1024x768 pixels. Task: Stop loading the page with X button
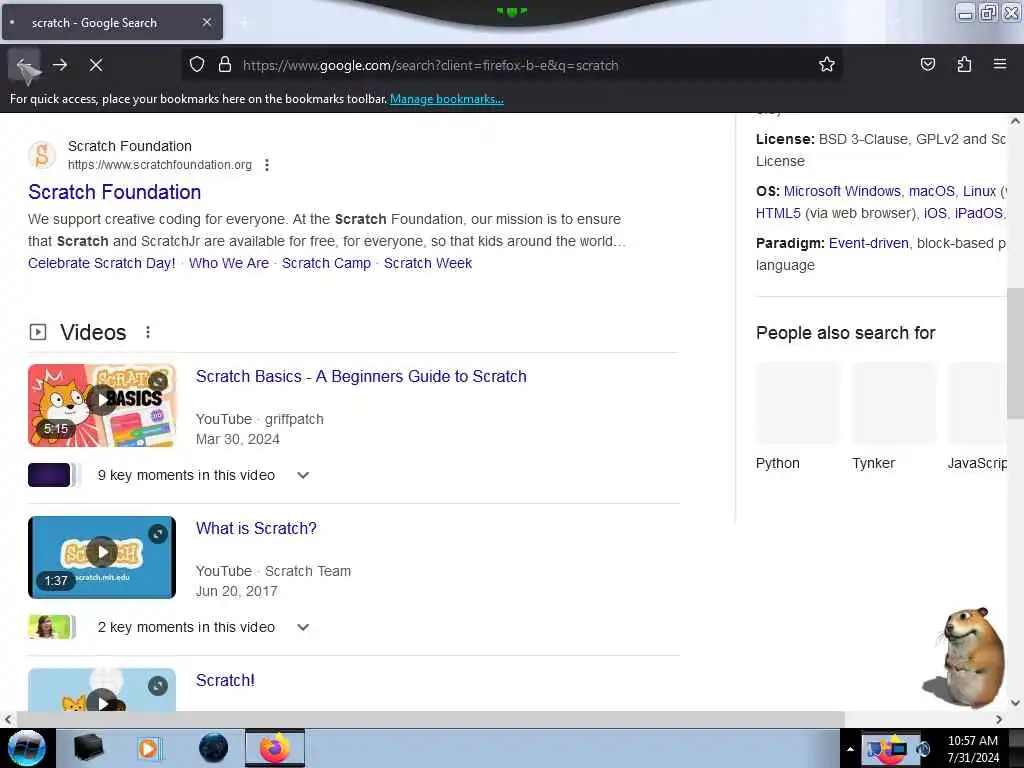coord(96,65)
